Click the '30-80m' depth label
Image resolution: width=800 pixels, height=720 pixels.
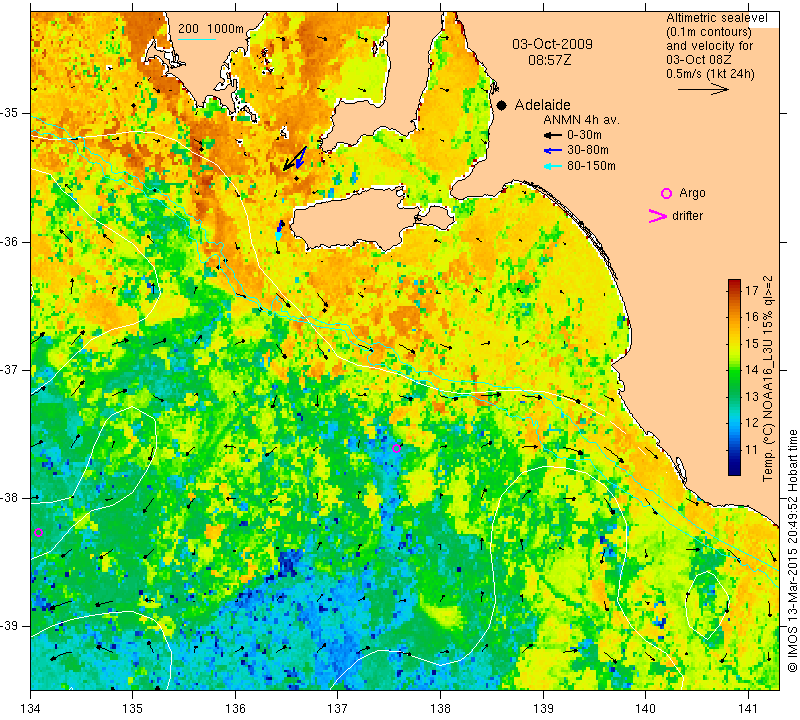coord(588,150)
